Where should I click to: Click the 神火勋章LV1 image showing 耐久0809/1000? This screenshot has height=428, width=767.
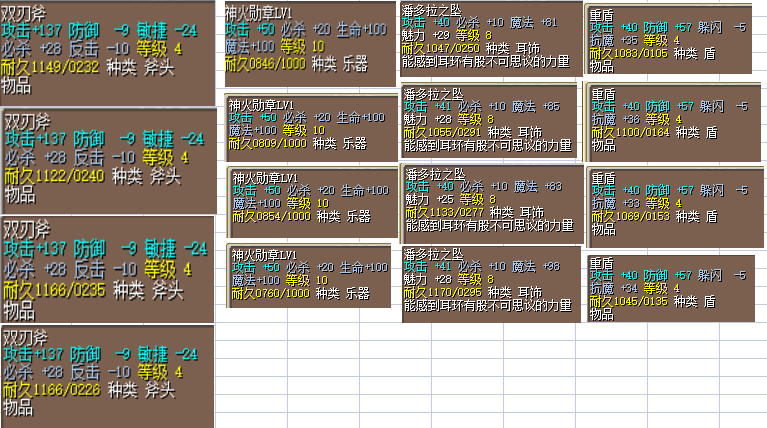(x=312, y=124)
